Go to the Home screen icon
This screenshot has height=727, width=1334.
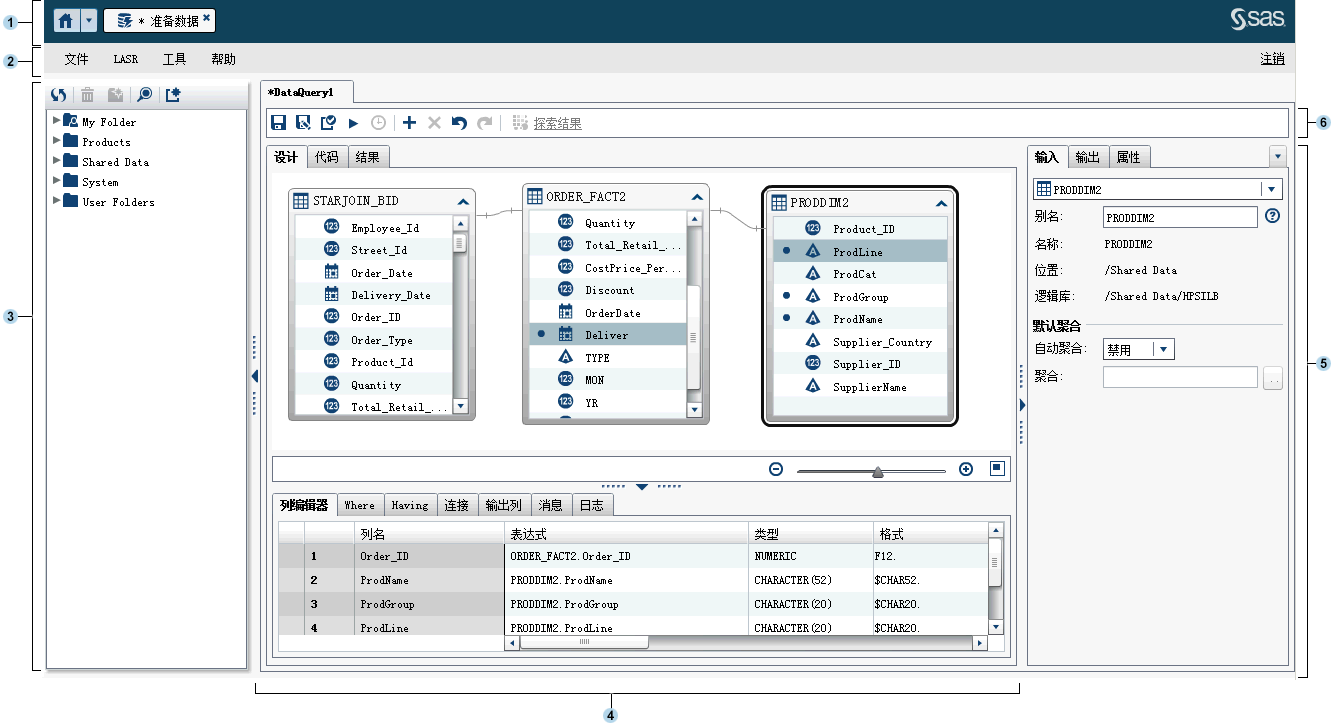click(x=67, y=19)
